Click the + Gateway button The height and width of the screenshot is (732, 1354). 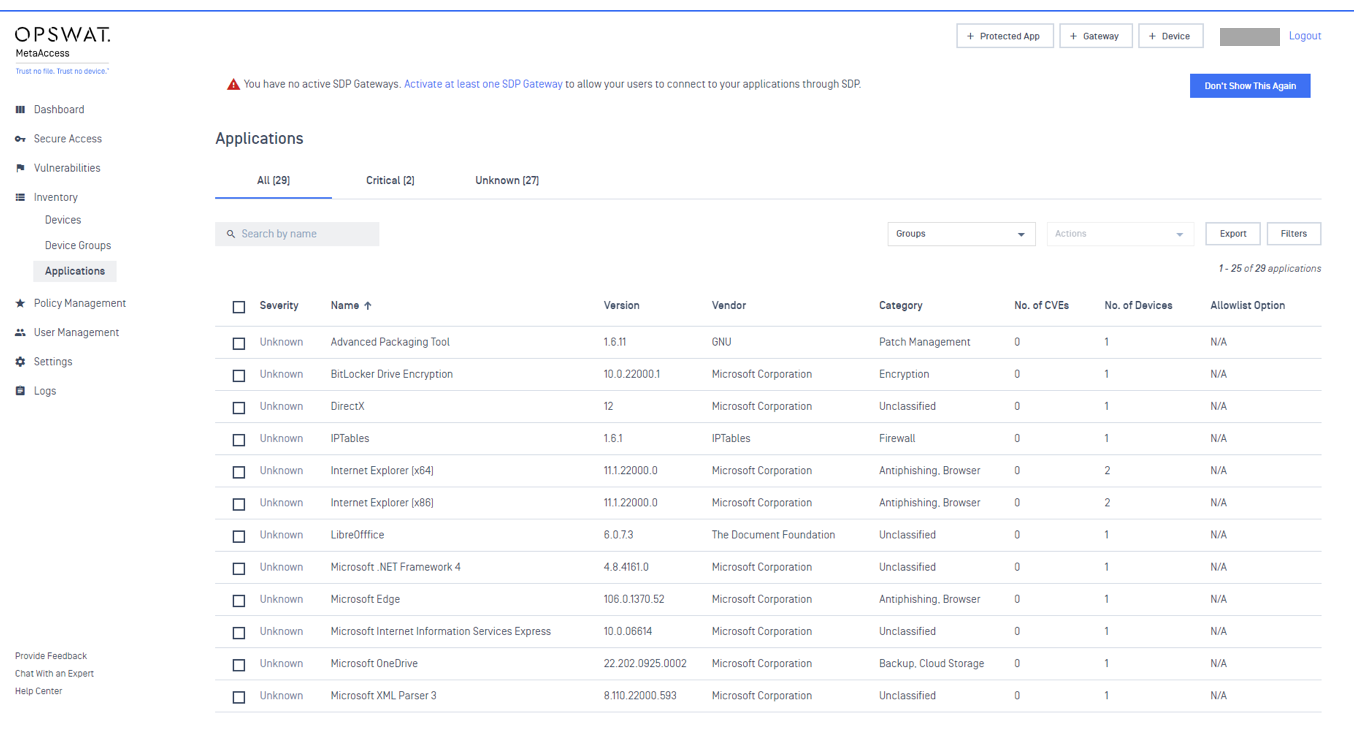tap(1096, 36)
